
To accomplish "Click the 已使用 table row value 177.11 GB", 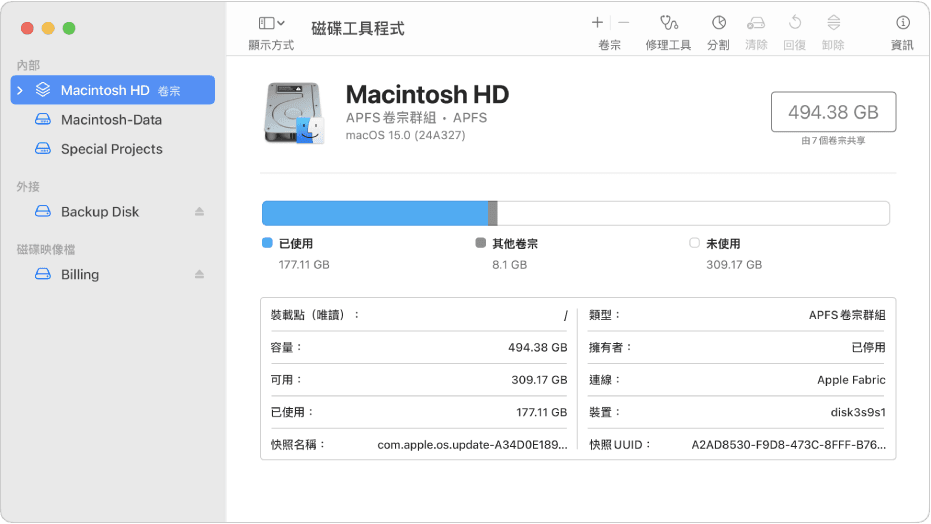I will (542, 412).
